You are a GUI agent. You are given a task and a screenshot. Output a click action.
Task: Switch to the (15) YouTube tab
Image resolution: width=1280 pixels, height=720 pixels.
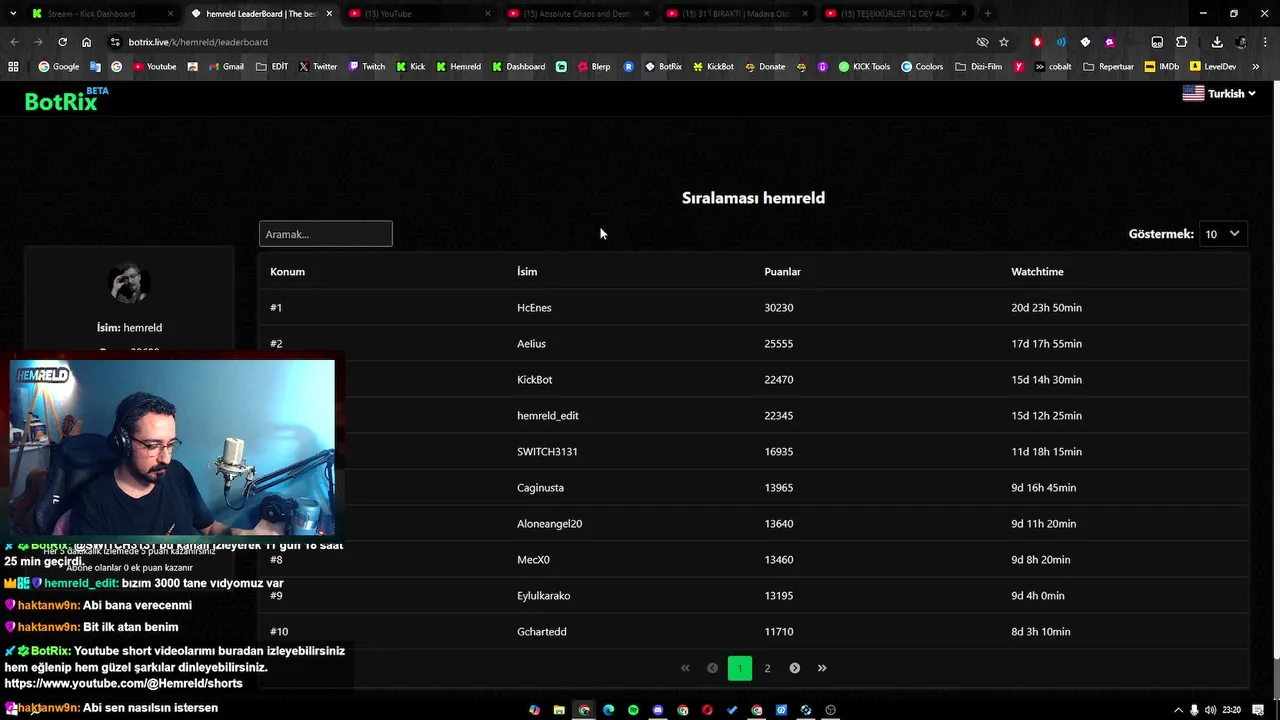[x=418, y=14]
